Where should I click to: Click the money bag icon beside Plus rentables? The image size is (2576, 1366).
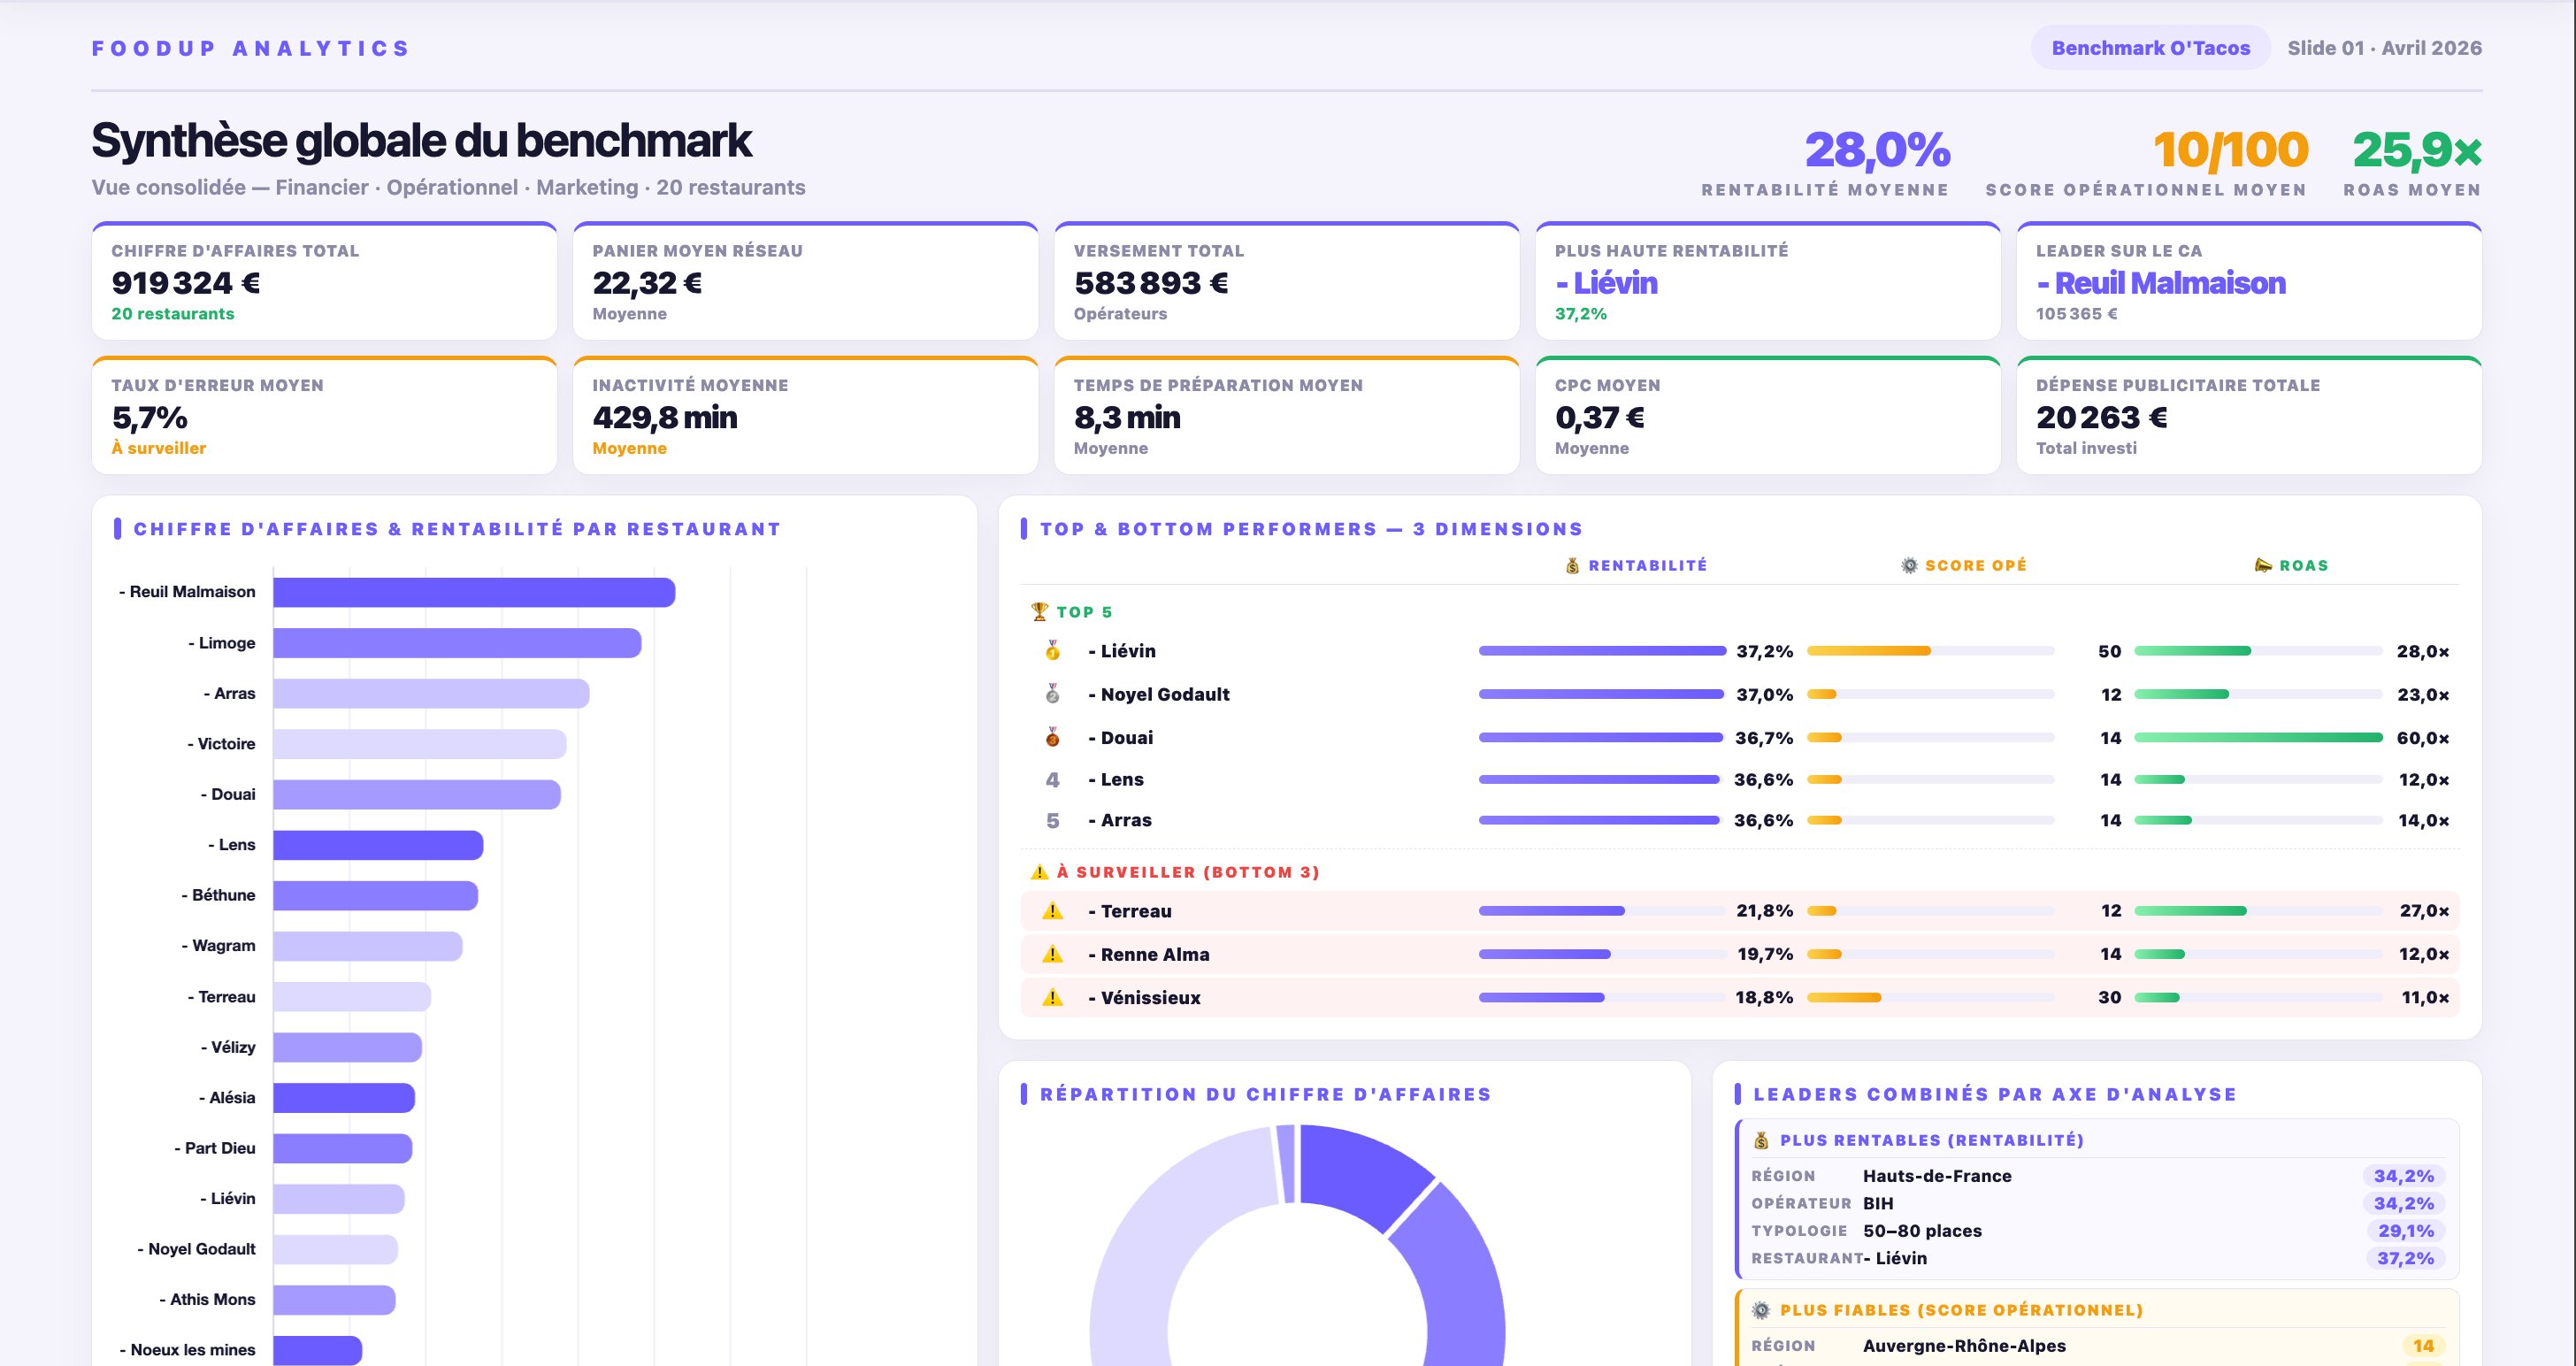coord(1761,1140)
